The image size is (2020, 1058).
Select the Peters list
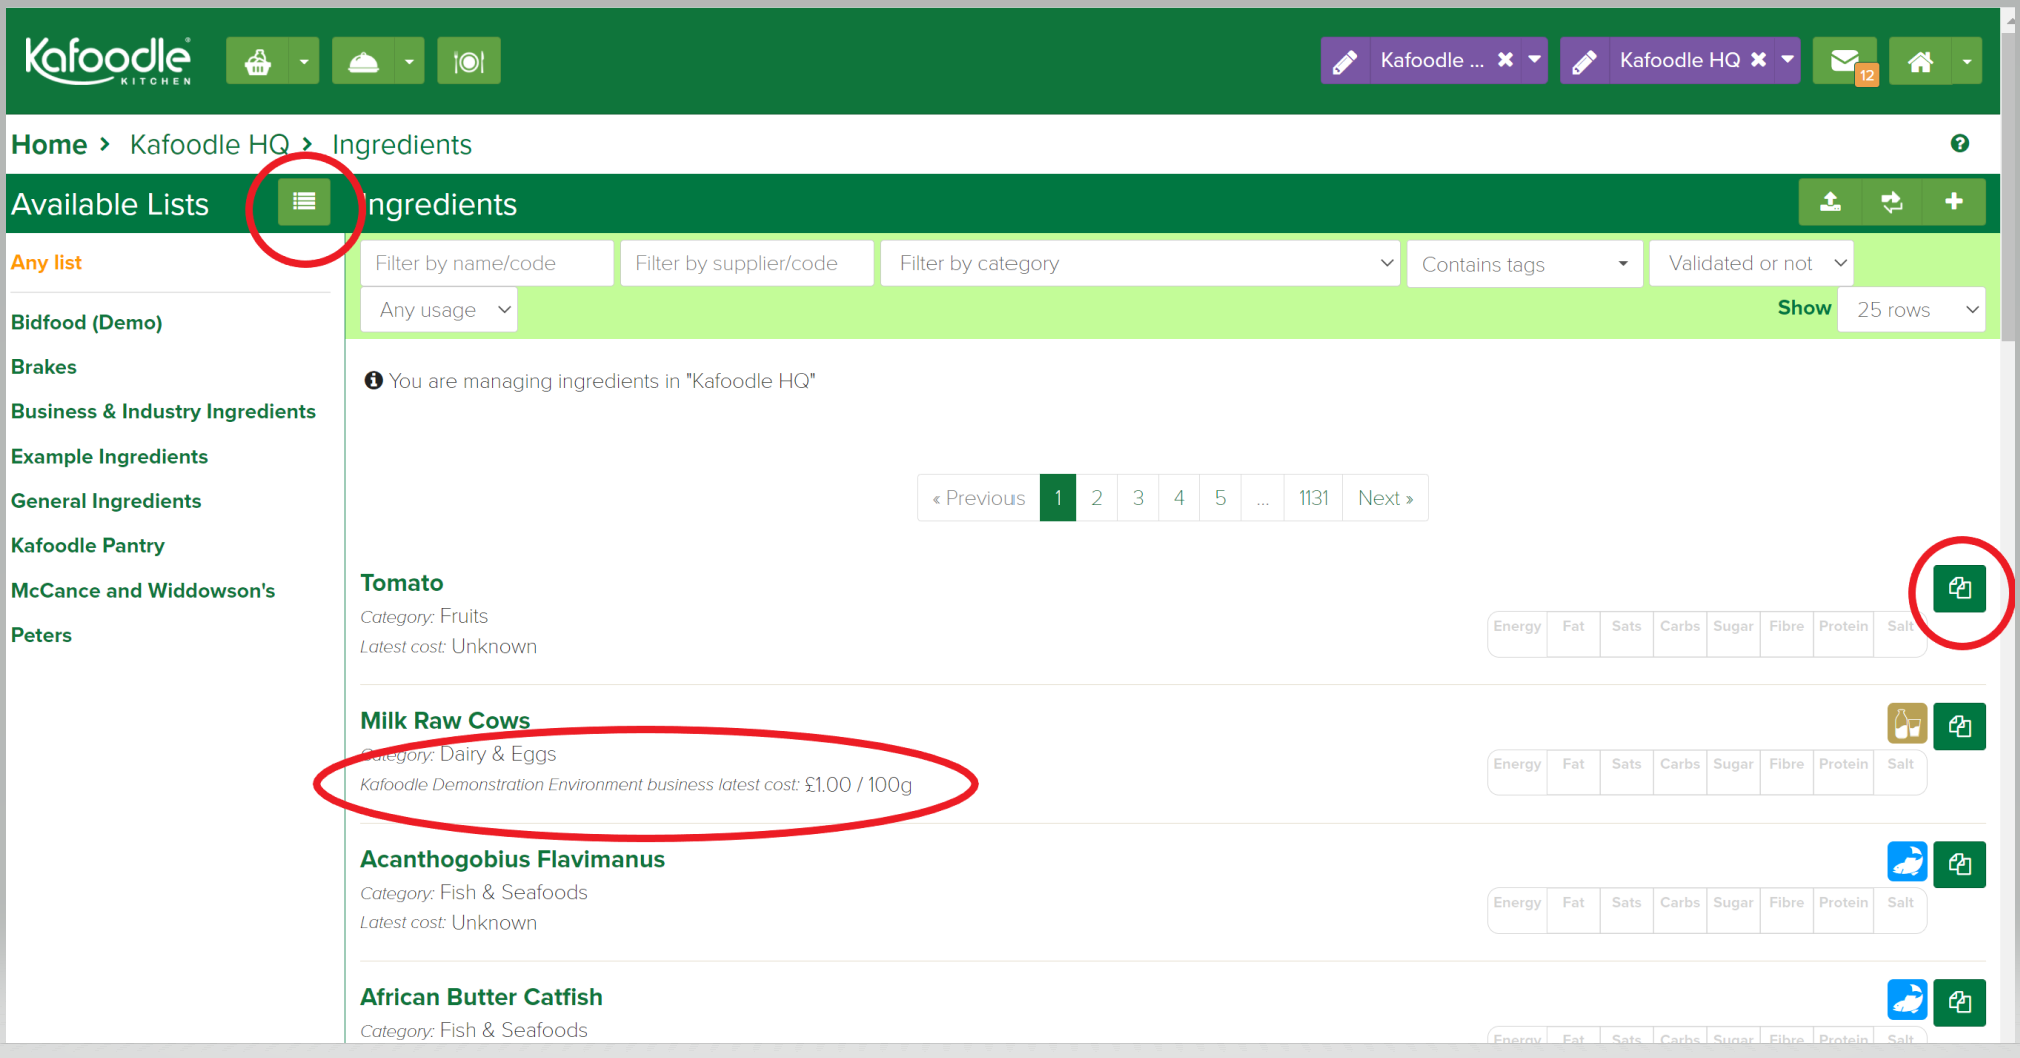41,635
